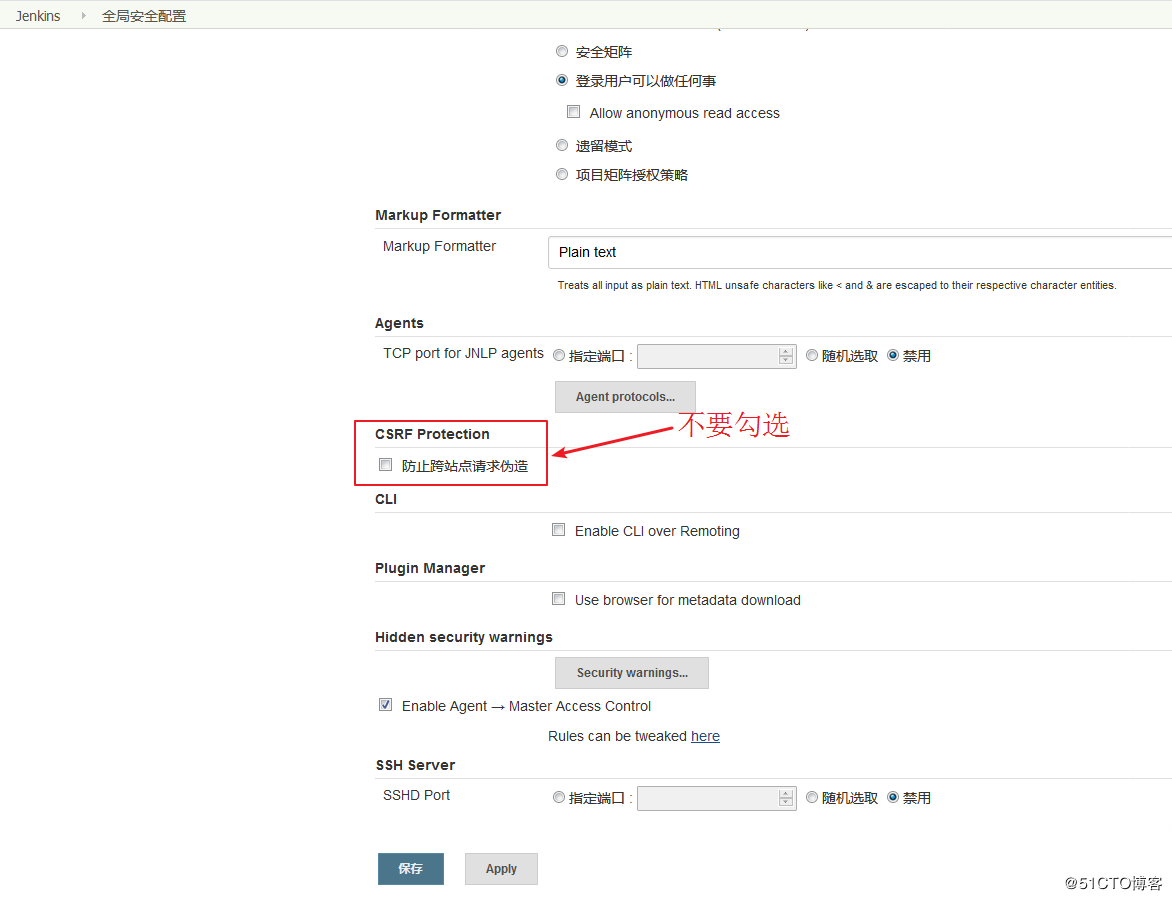Open the Jenkins breadcrumb link
Screen dimensions: 1172x900
(37, 16)
